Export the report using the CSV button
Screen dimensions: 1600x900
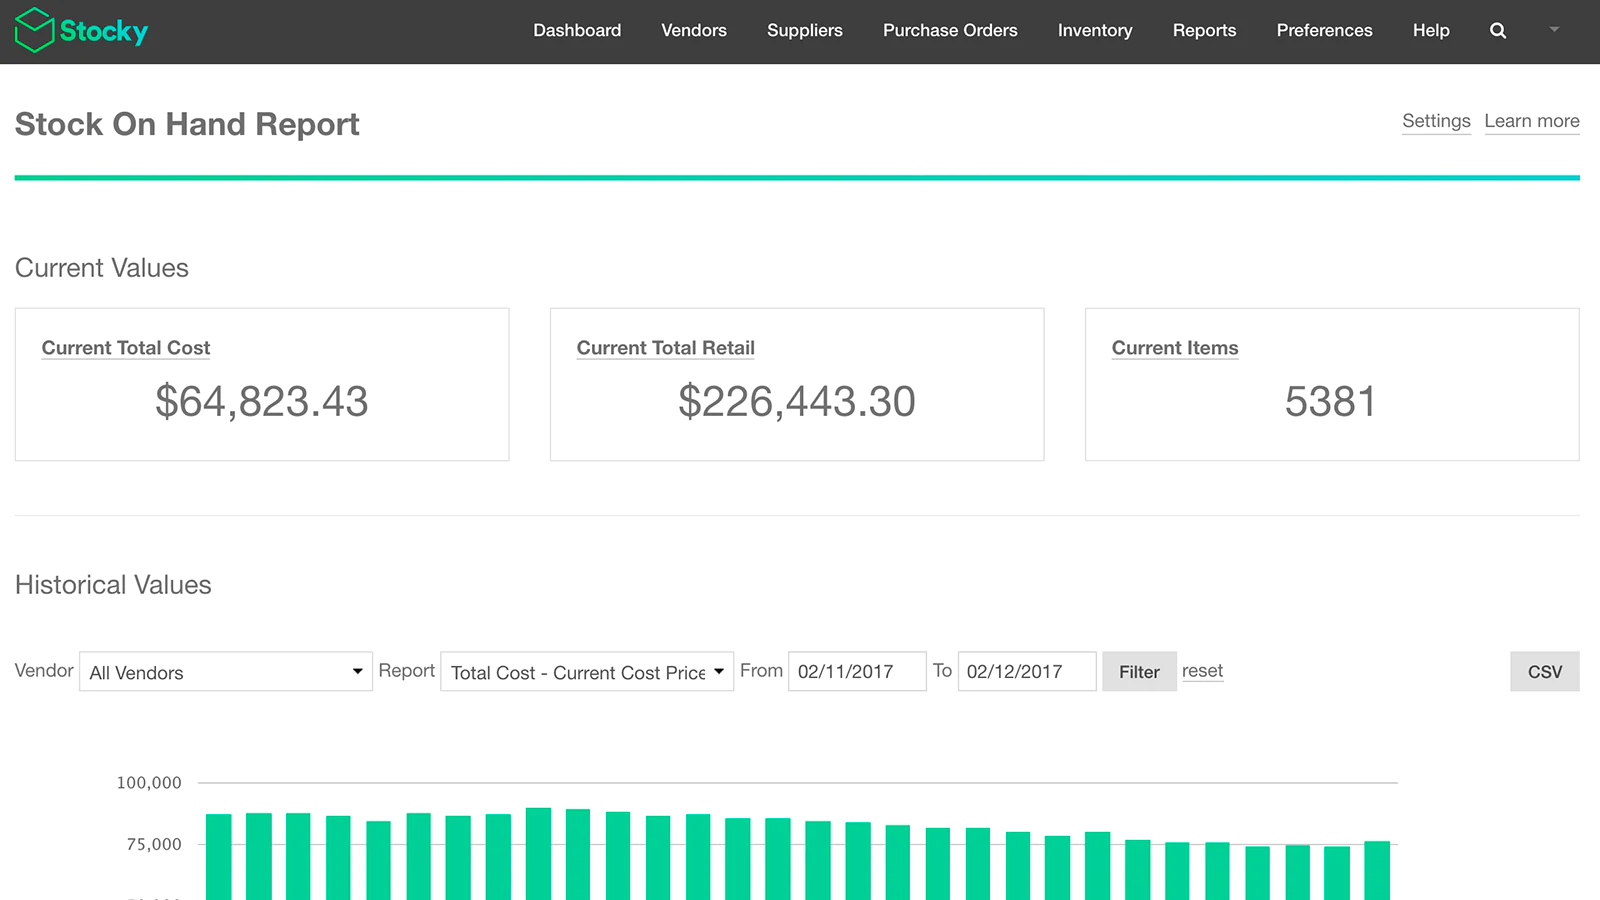(x=1544, y=671)
